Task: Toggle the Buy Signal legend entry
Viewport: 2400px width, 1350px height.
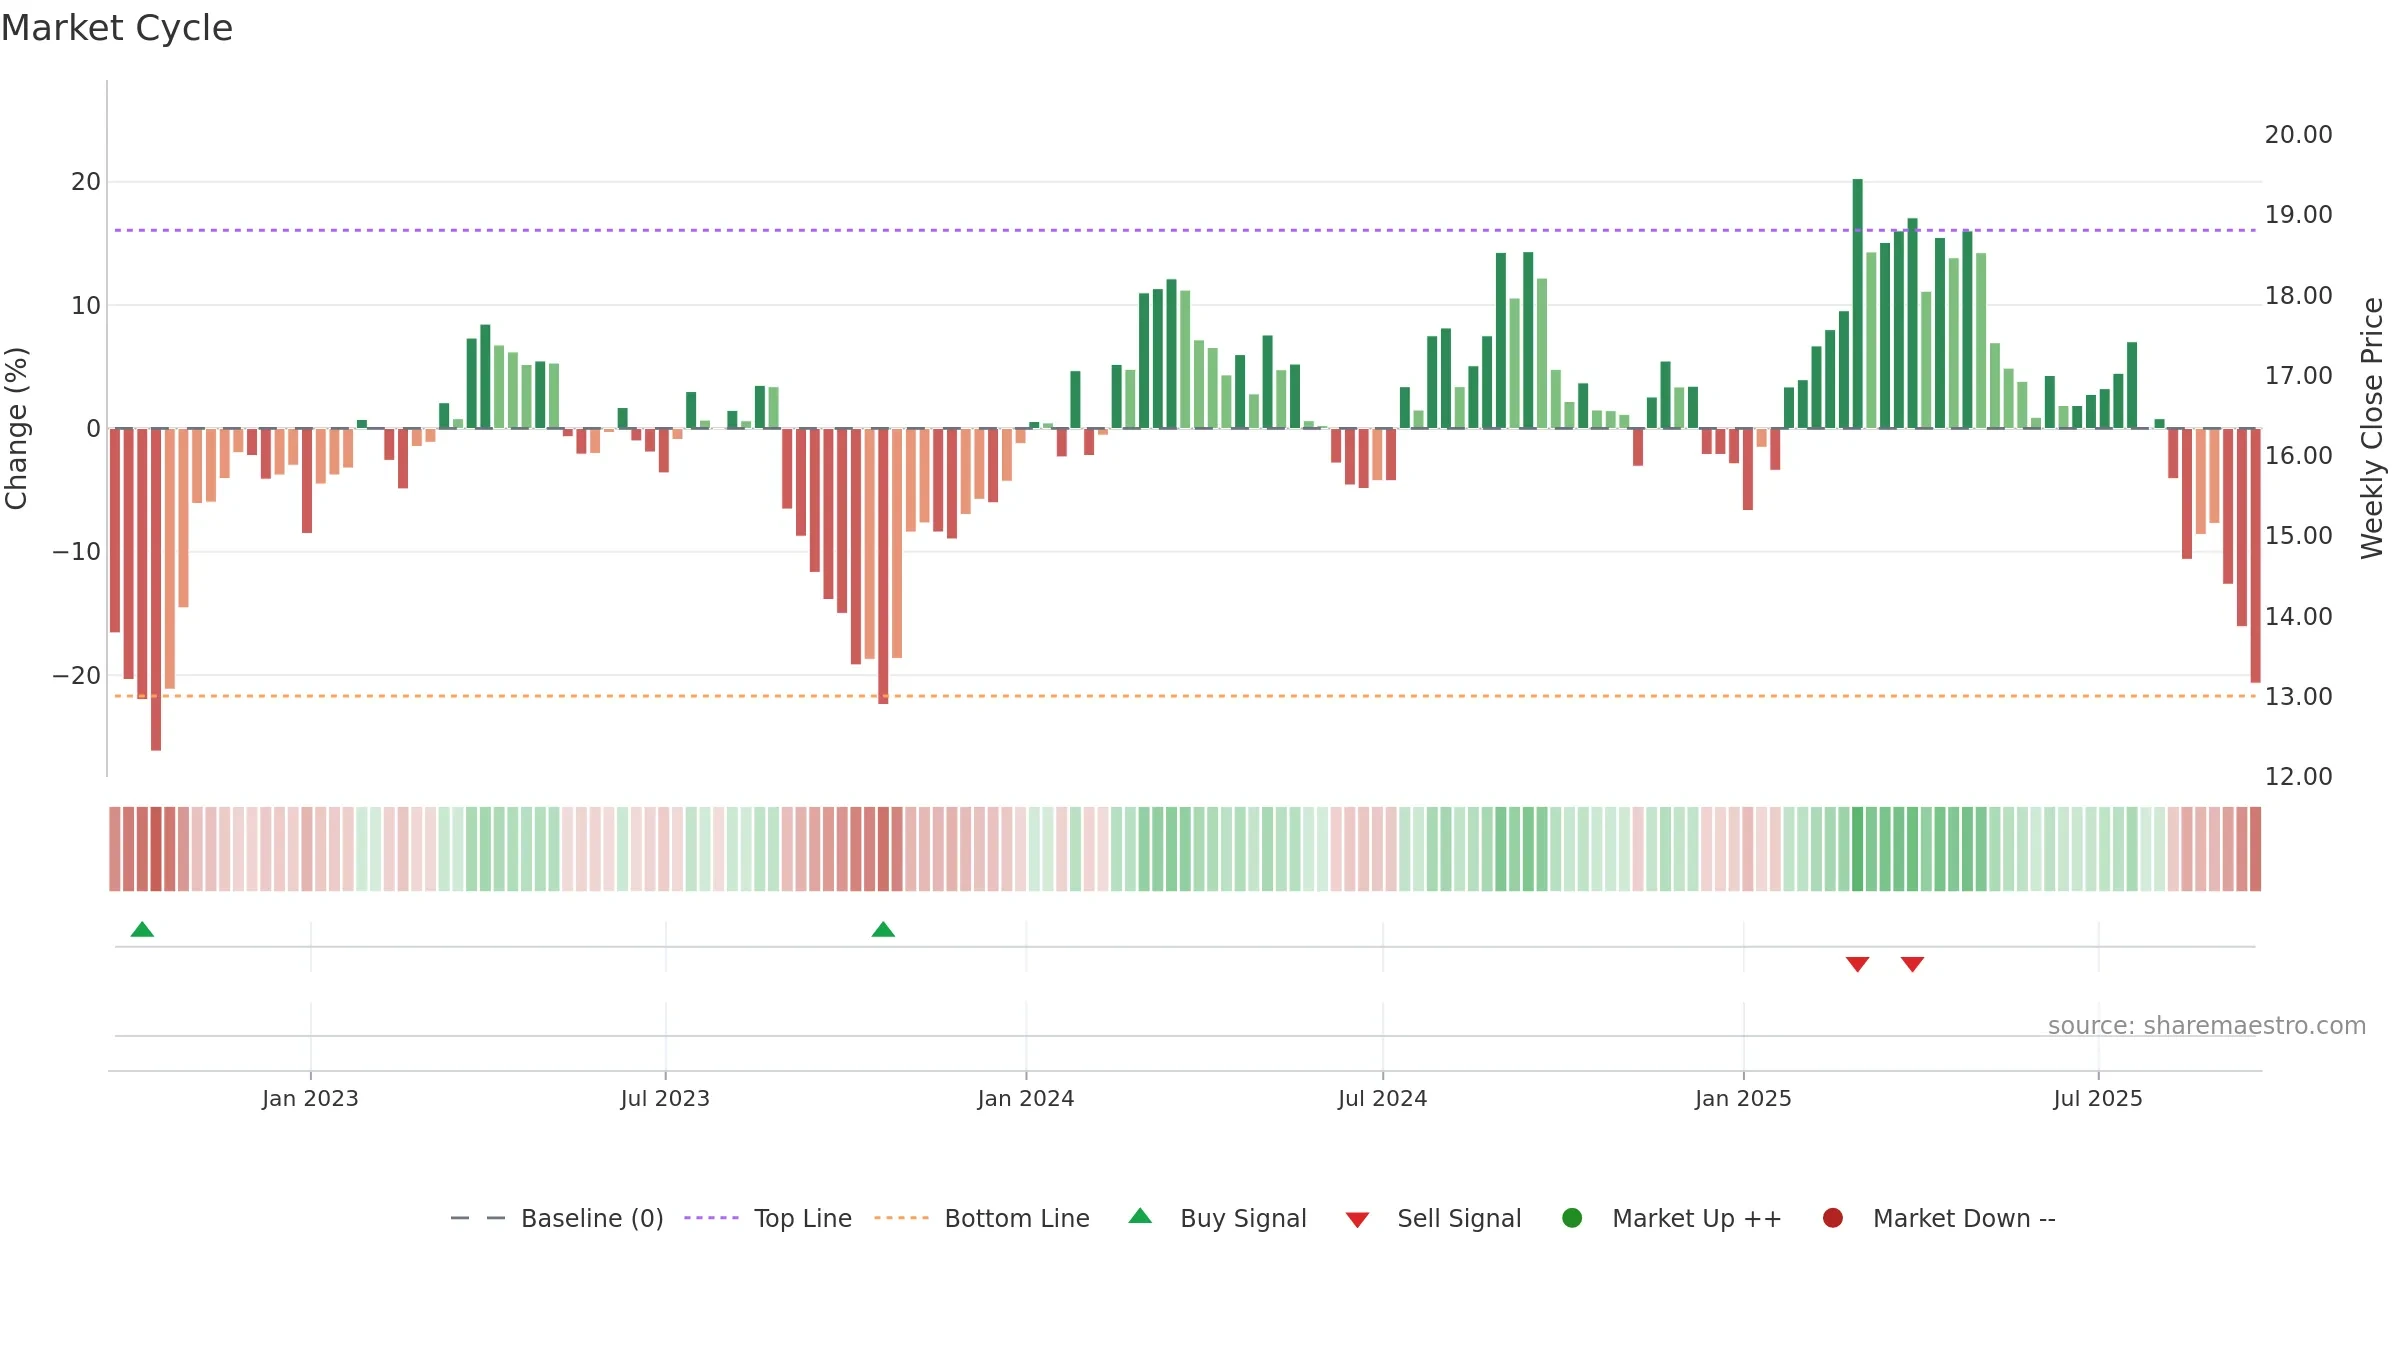Action: (1217, 1219)
